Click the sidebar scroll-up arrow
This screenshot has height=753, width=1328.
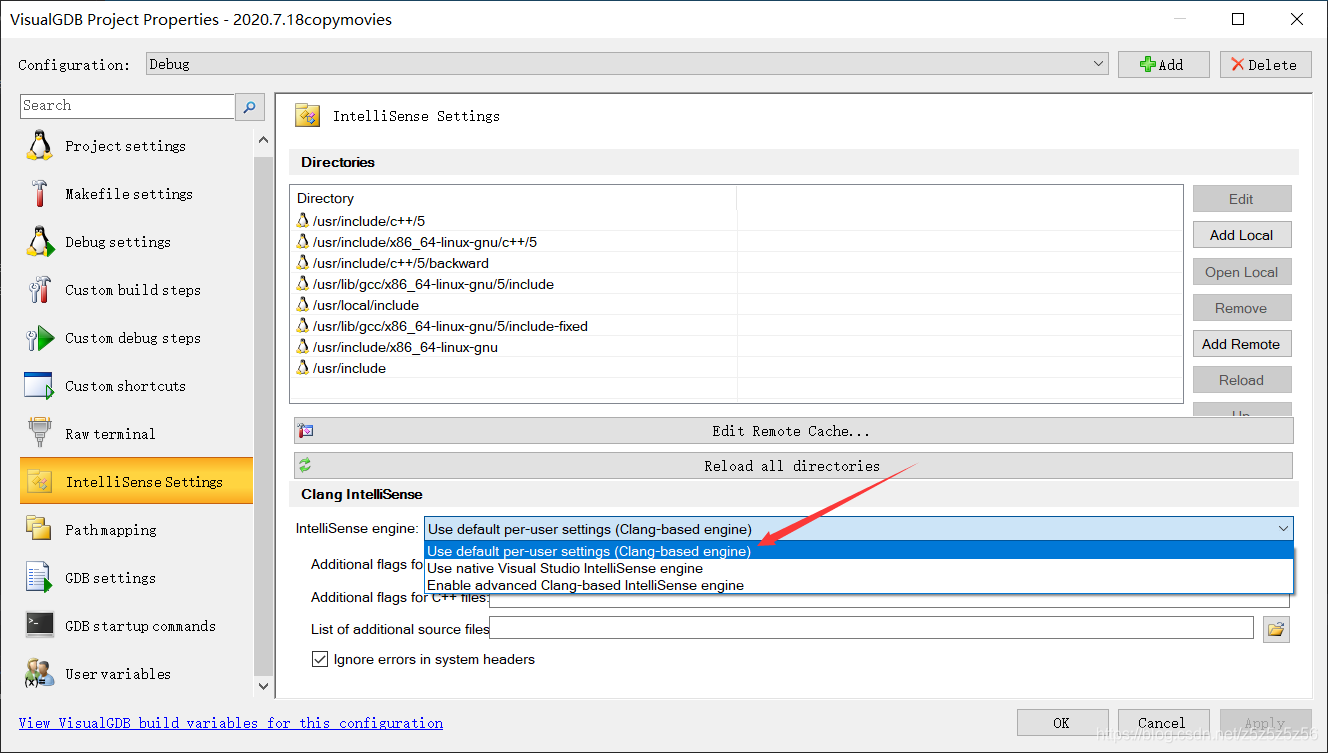pos(263,141)
